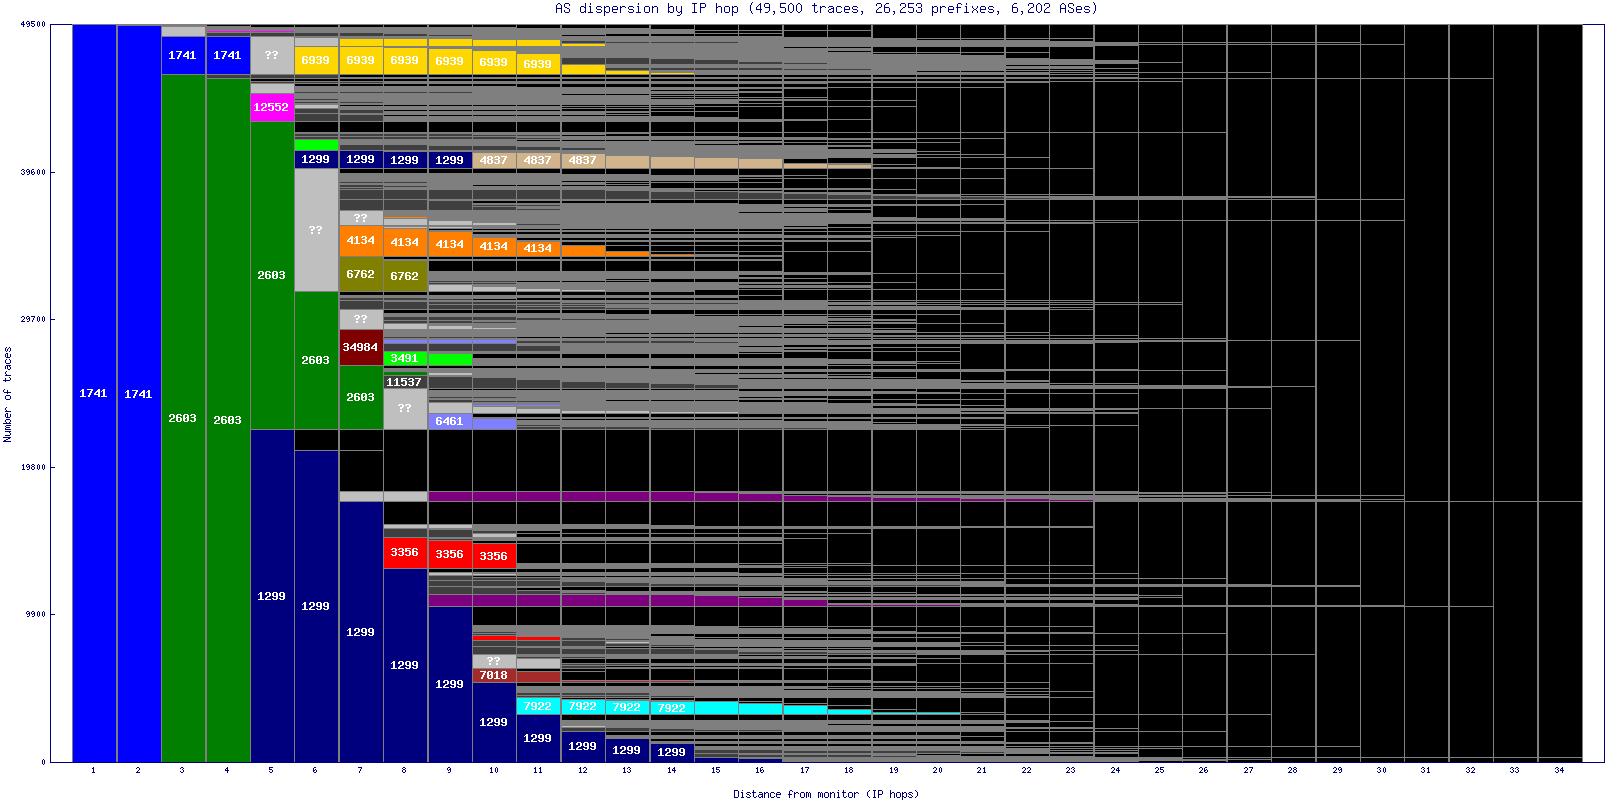Click x-axis tick label 30
1605x800 pixels.
[1382, 770]
